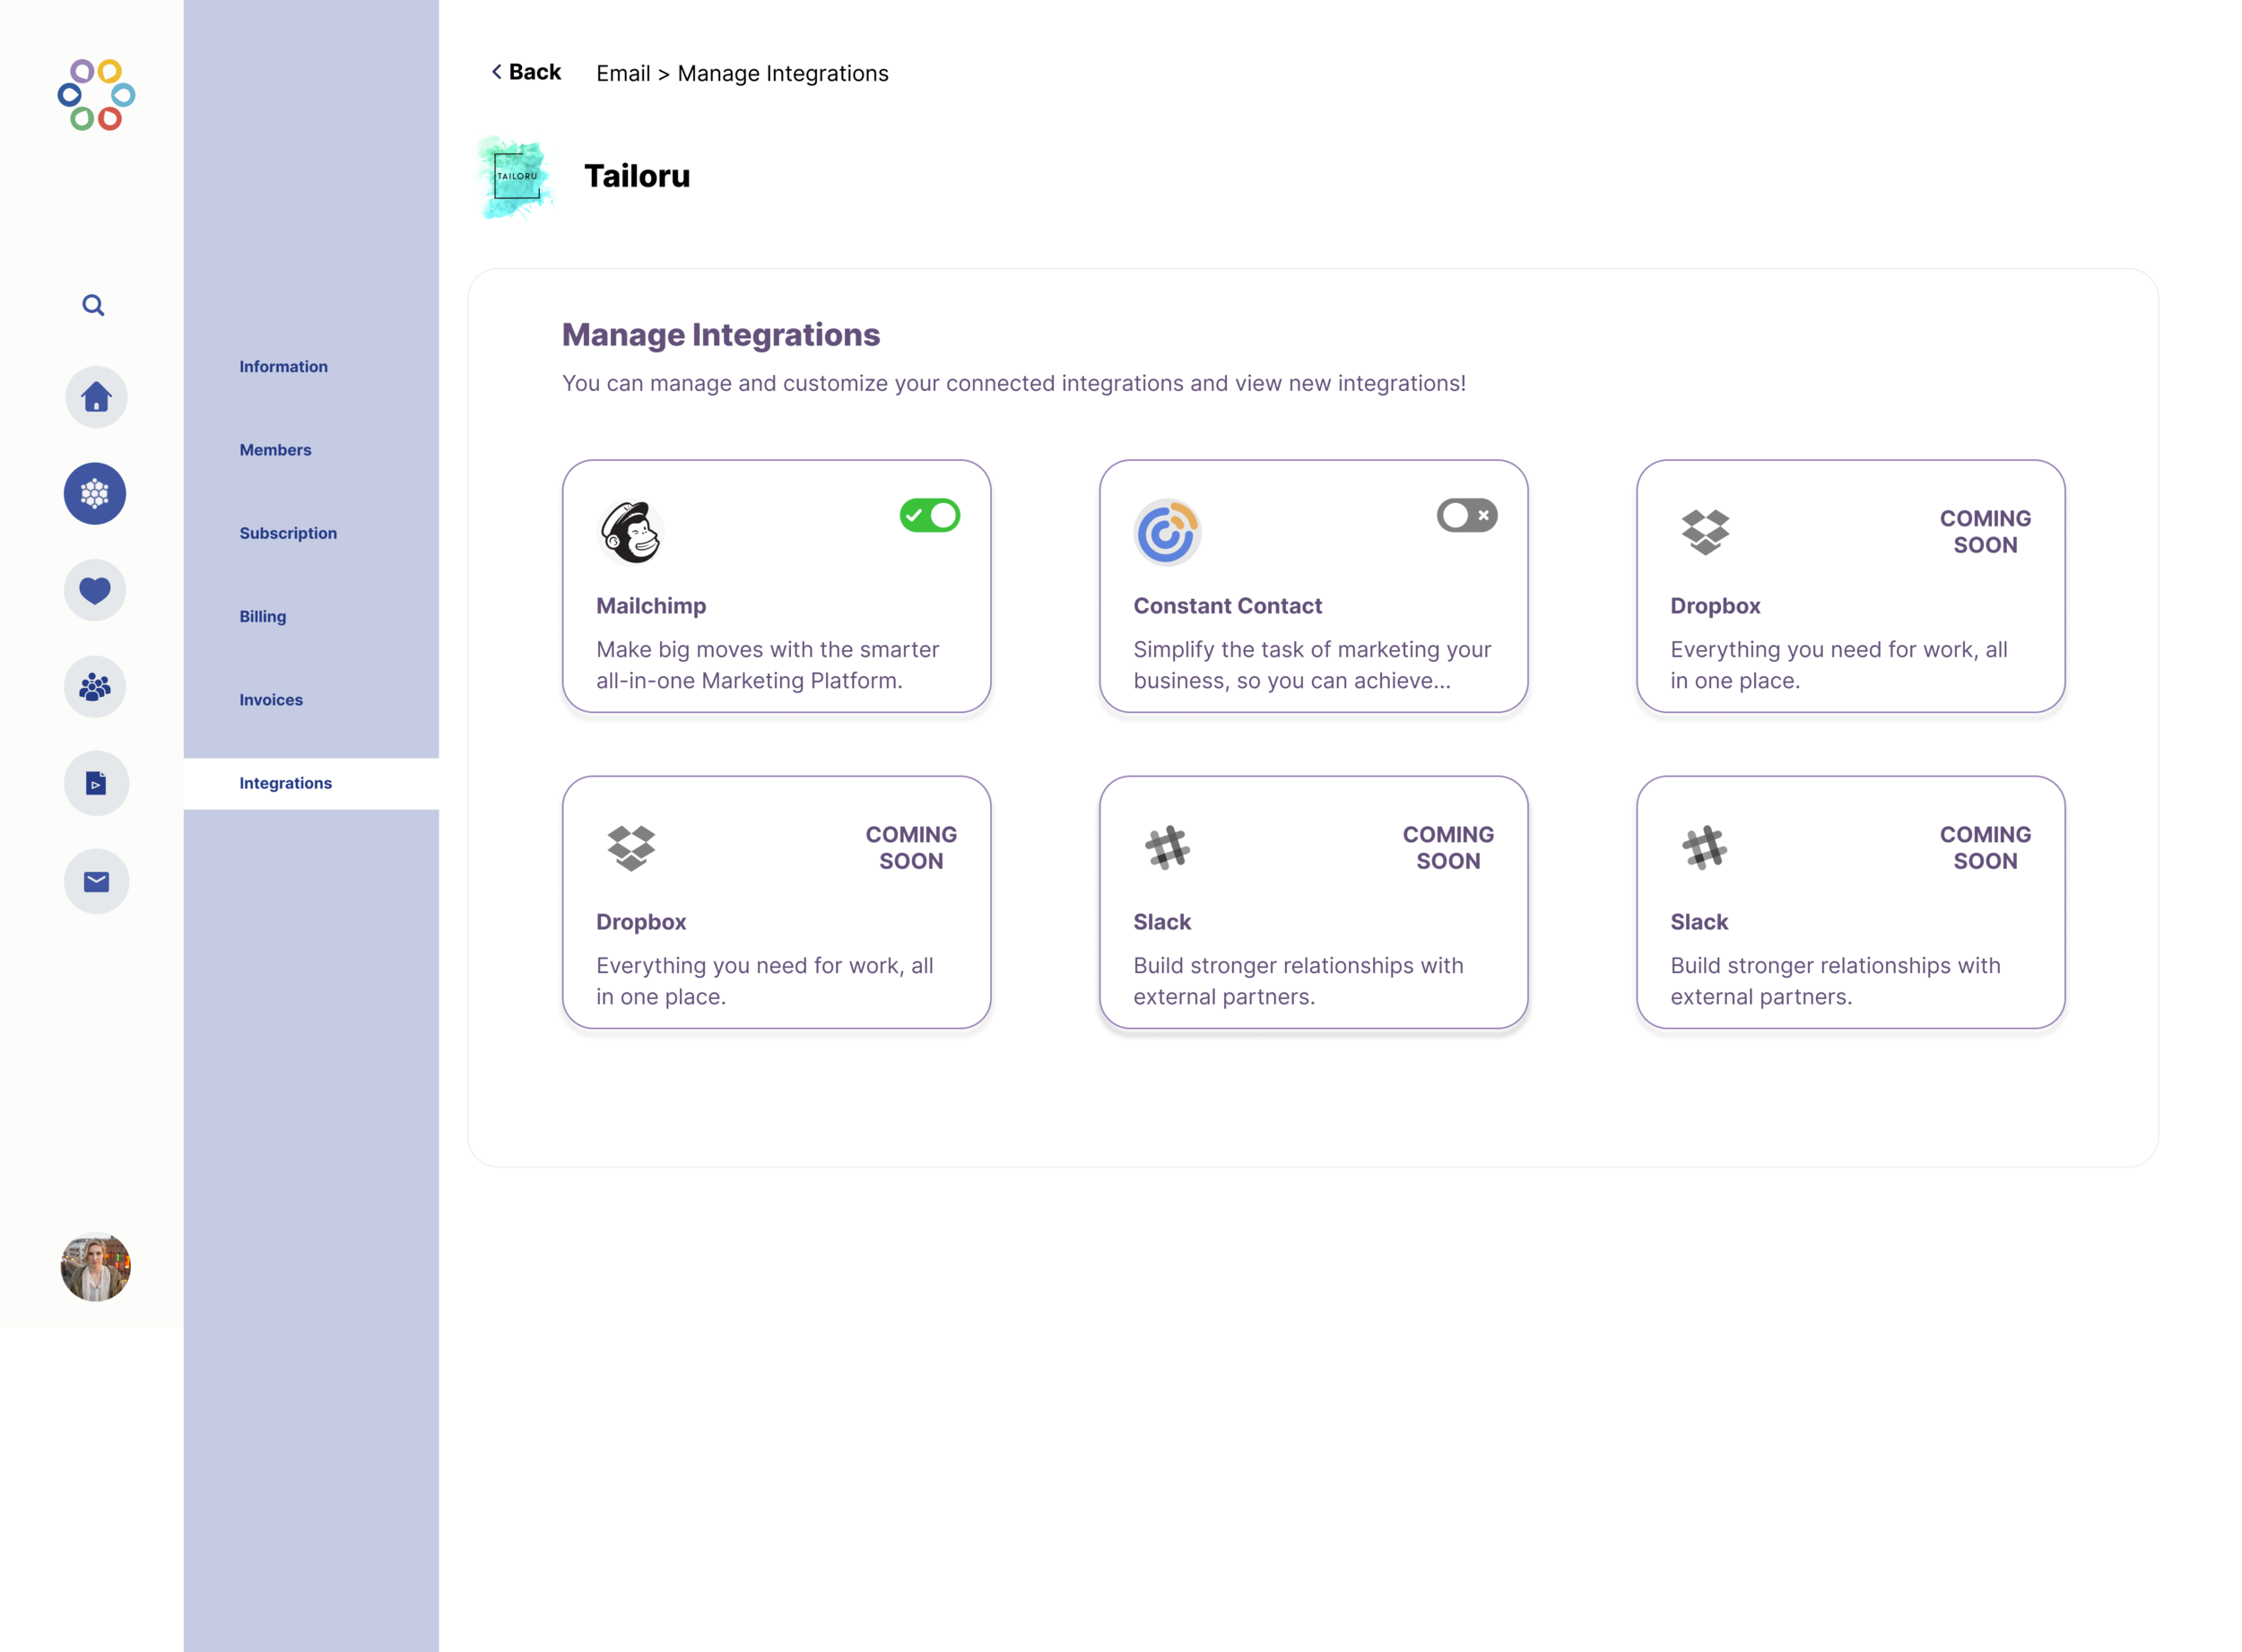Go to the Members section
This screenshot has height=1652, width=2242.
pyautogui.click(x=275, y=450)
